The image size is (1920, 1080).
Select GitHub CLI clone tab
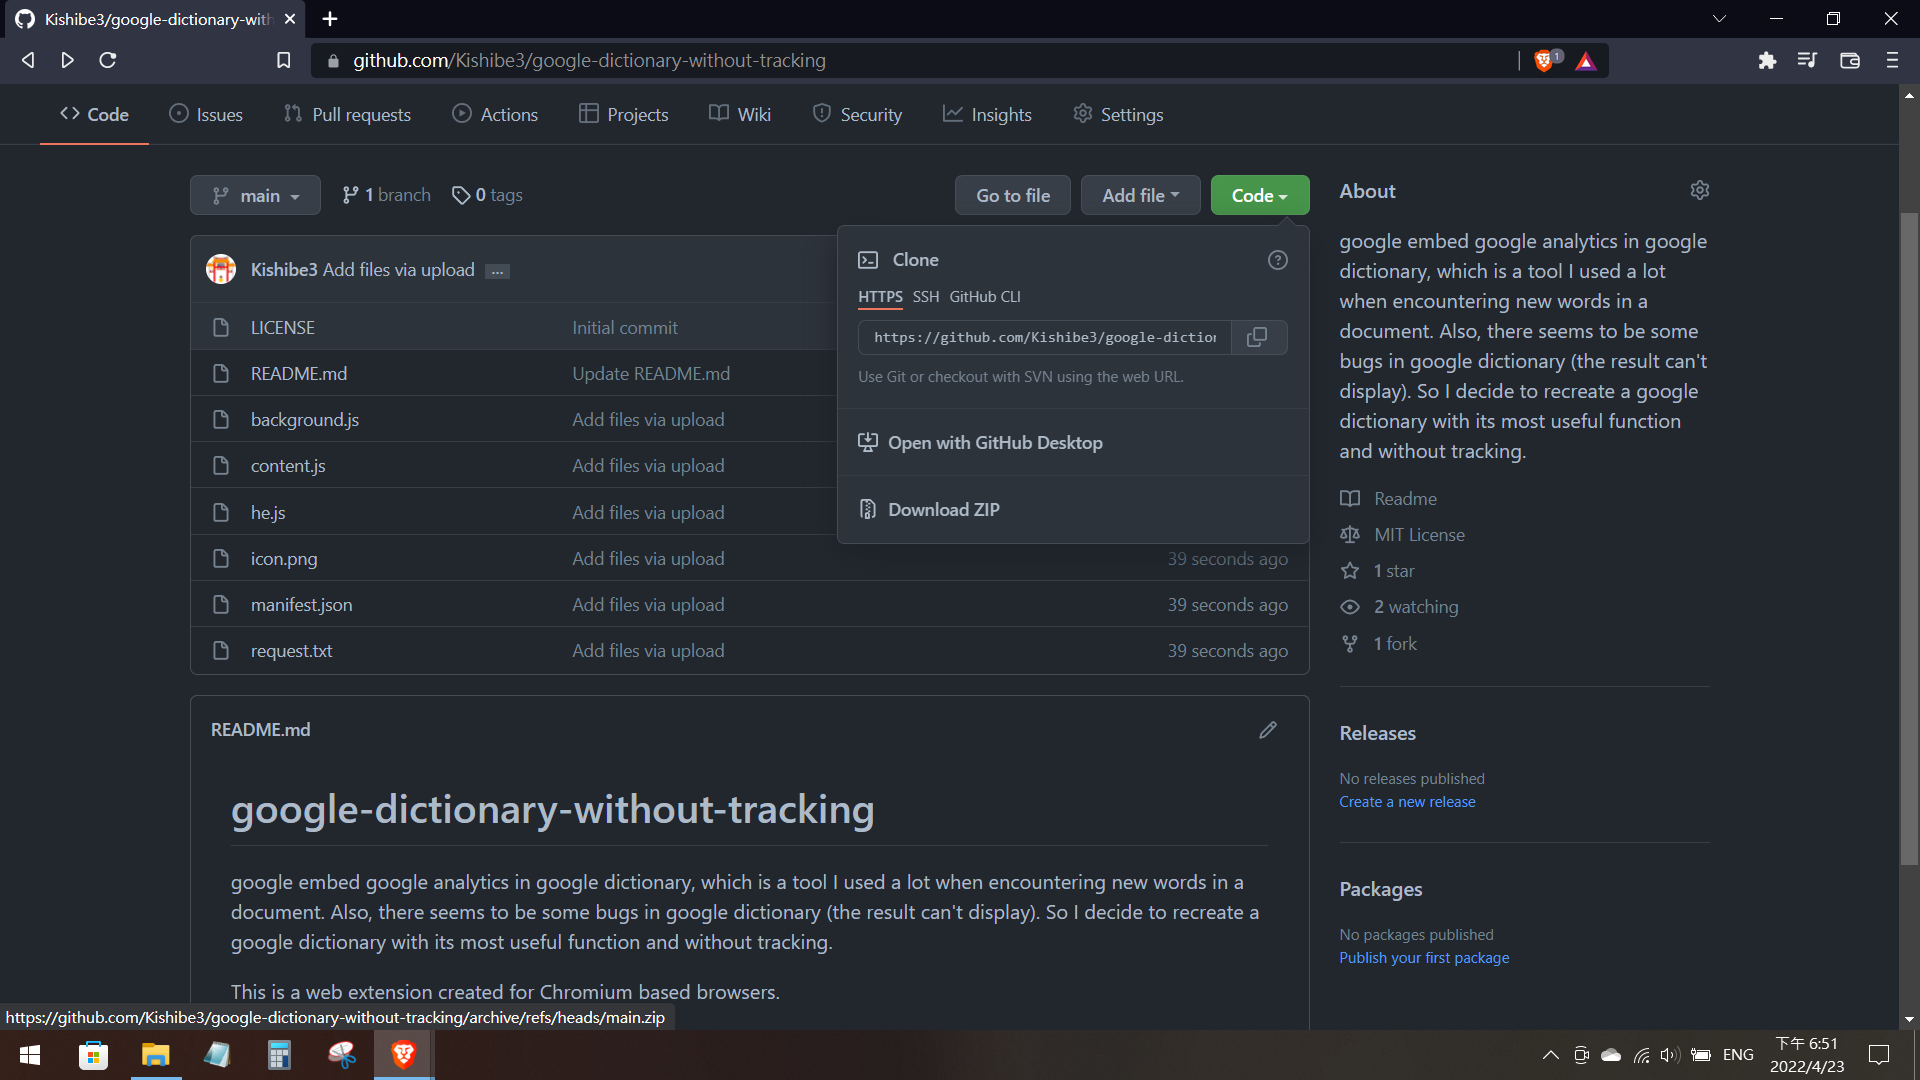tap(984, 297)
